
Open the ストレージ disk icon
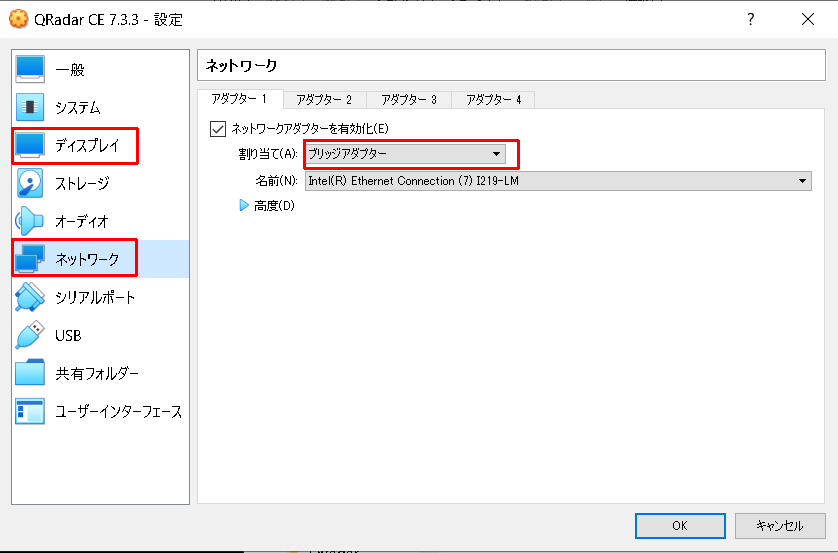click(30, 183)
